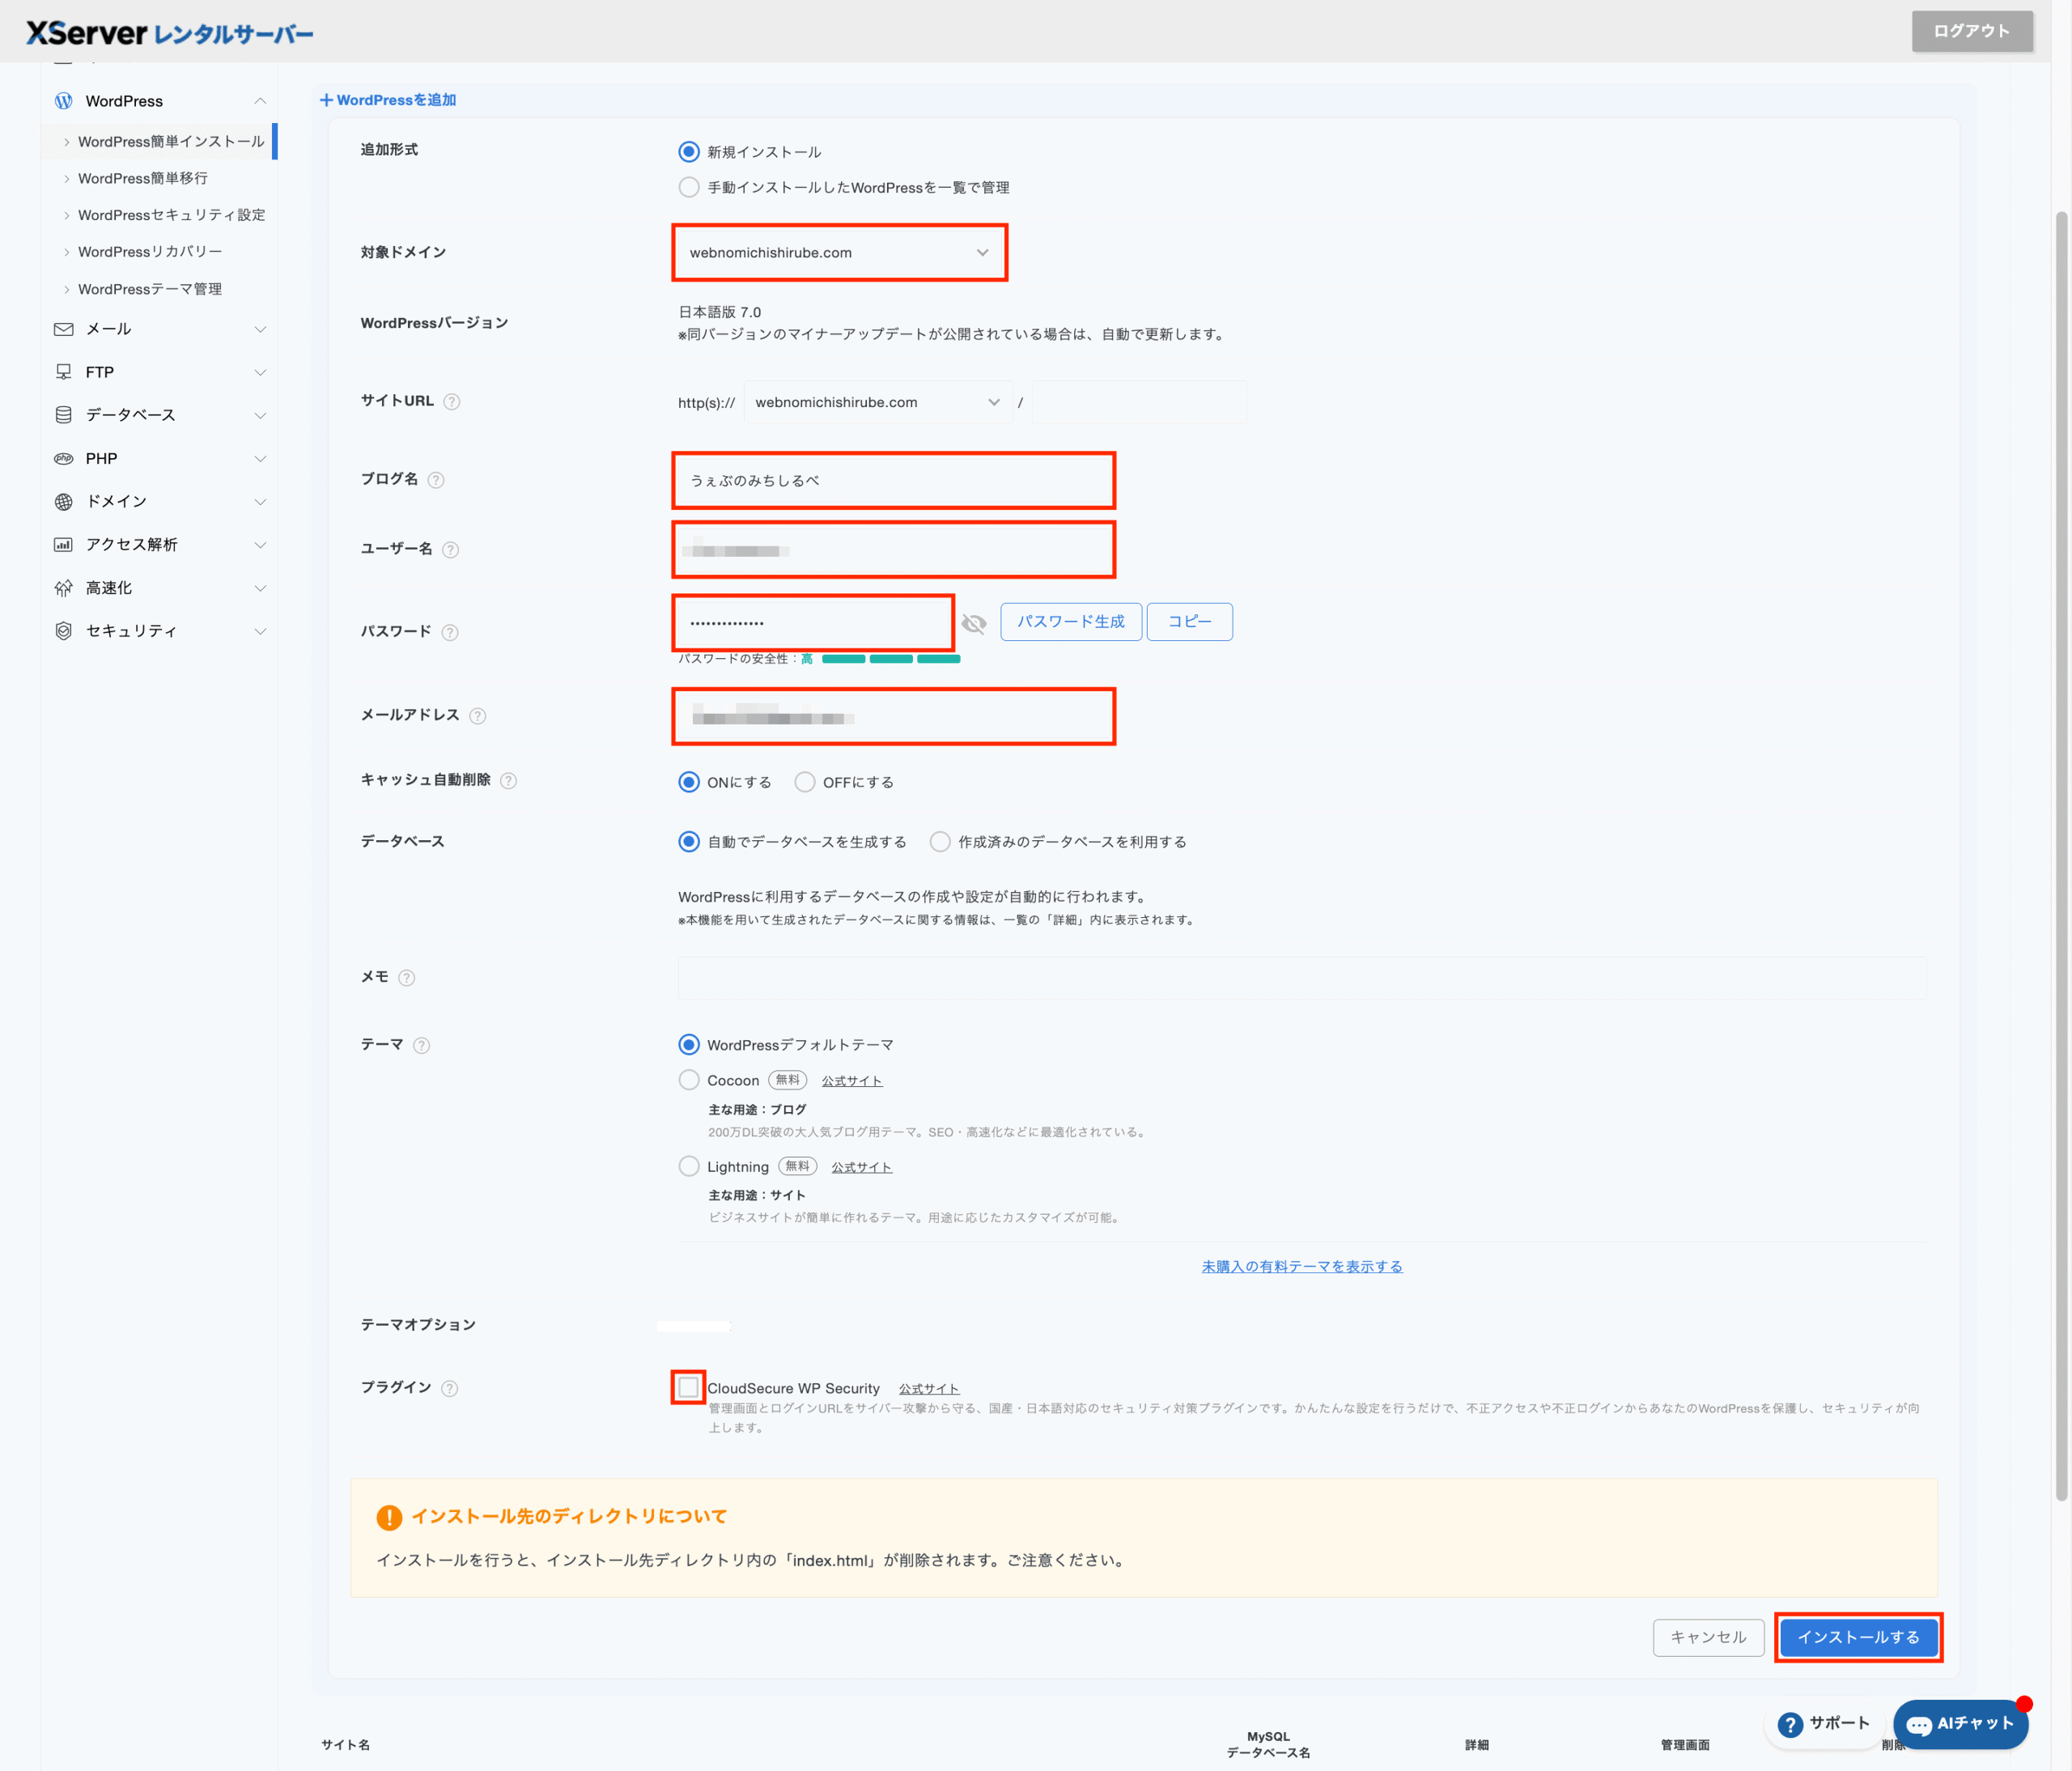The width and height of the screenshot is (2072, 1771).
Task: Check the CloudSecure WP Security plugin box
Action: [x=689, y=1387]
